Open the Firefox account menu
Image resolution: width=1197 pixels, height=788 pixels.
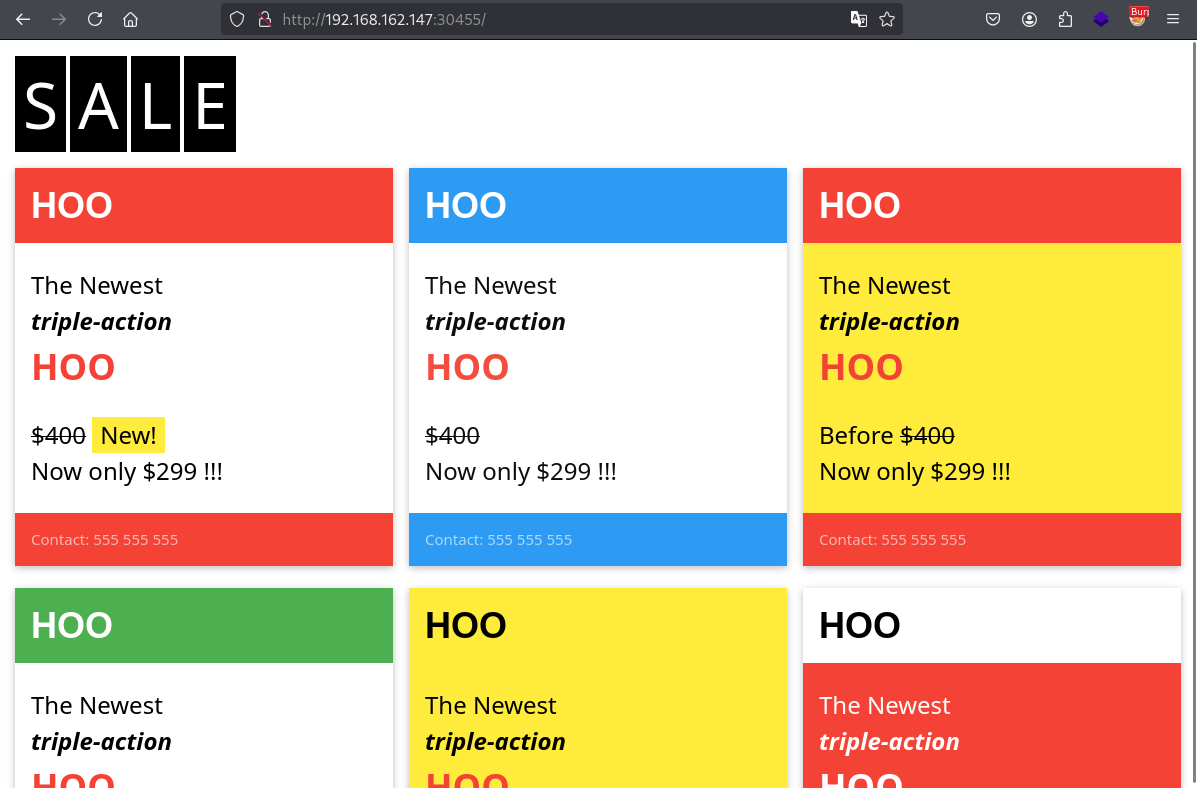[x=1029, y=19]
